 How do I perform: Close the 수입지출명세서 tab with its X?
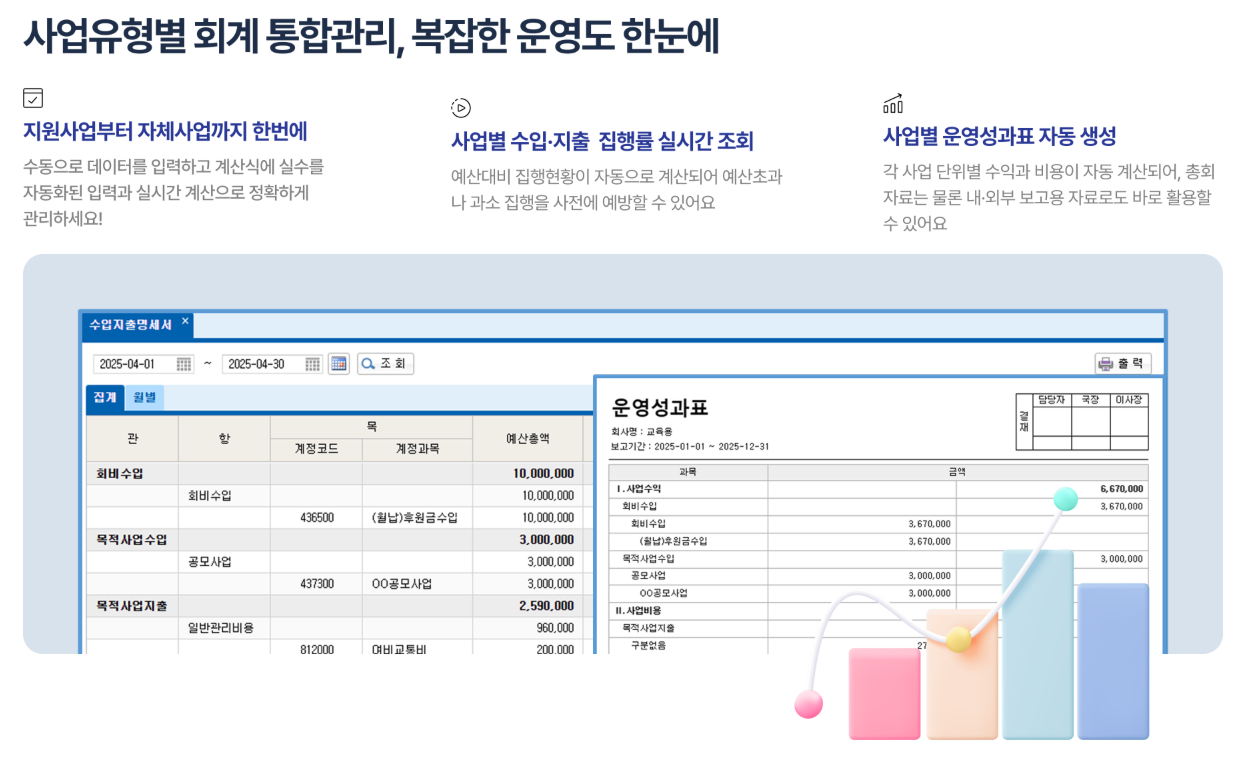[x=185, y=323]
